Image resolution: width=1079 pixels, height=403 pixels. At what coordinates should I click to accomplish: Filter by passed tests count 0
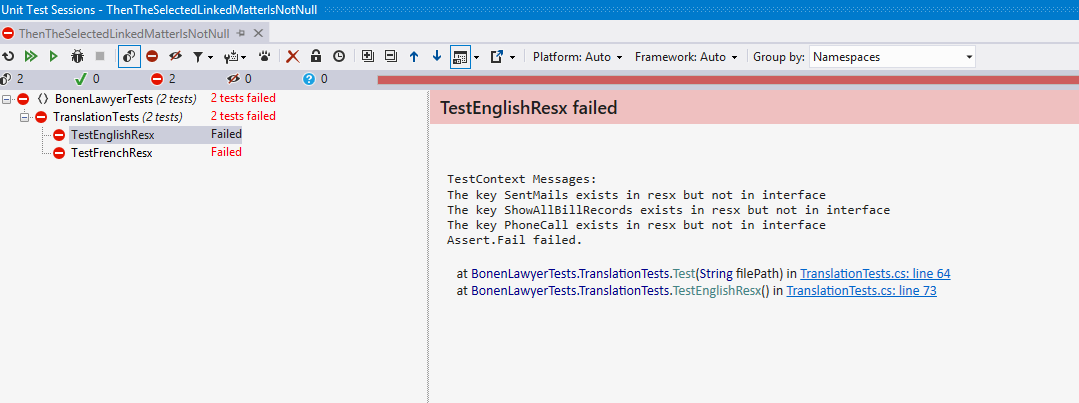87,79
